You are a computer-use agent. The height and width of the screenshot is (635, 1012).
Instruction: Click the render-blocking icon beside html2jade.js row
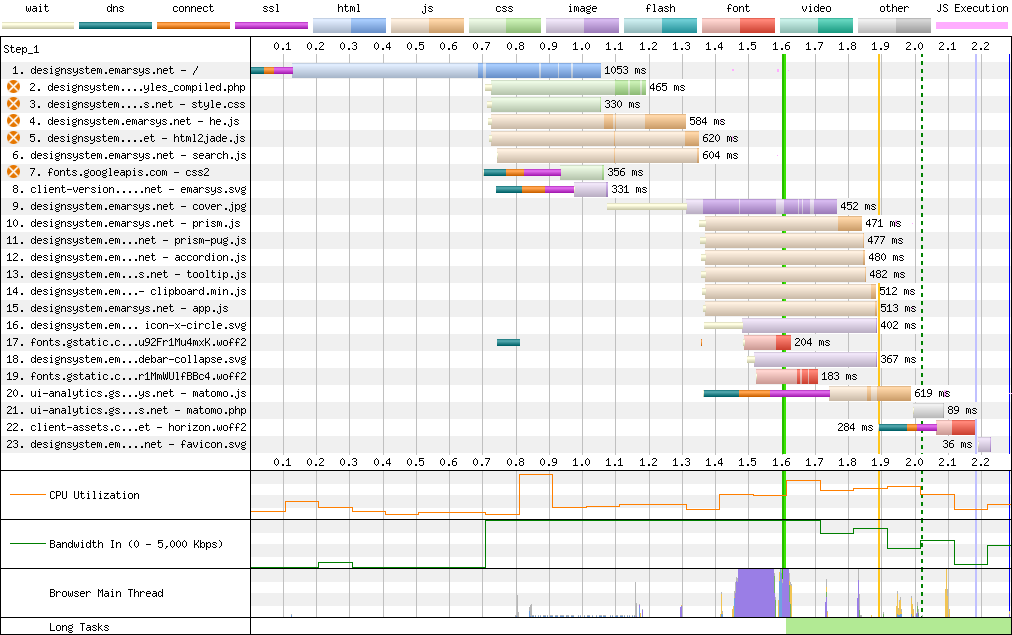pyautogui.click(x=14, y=137)
